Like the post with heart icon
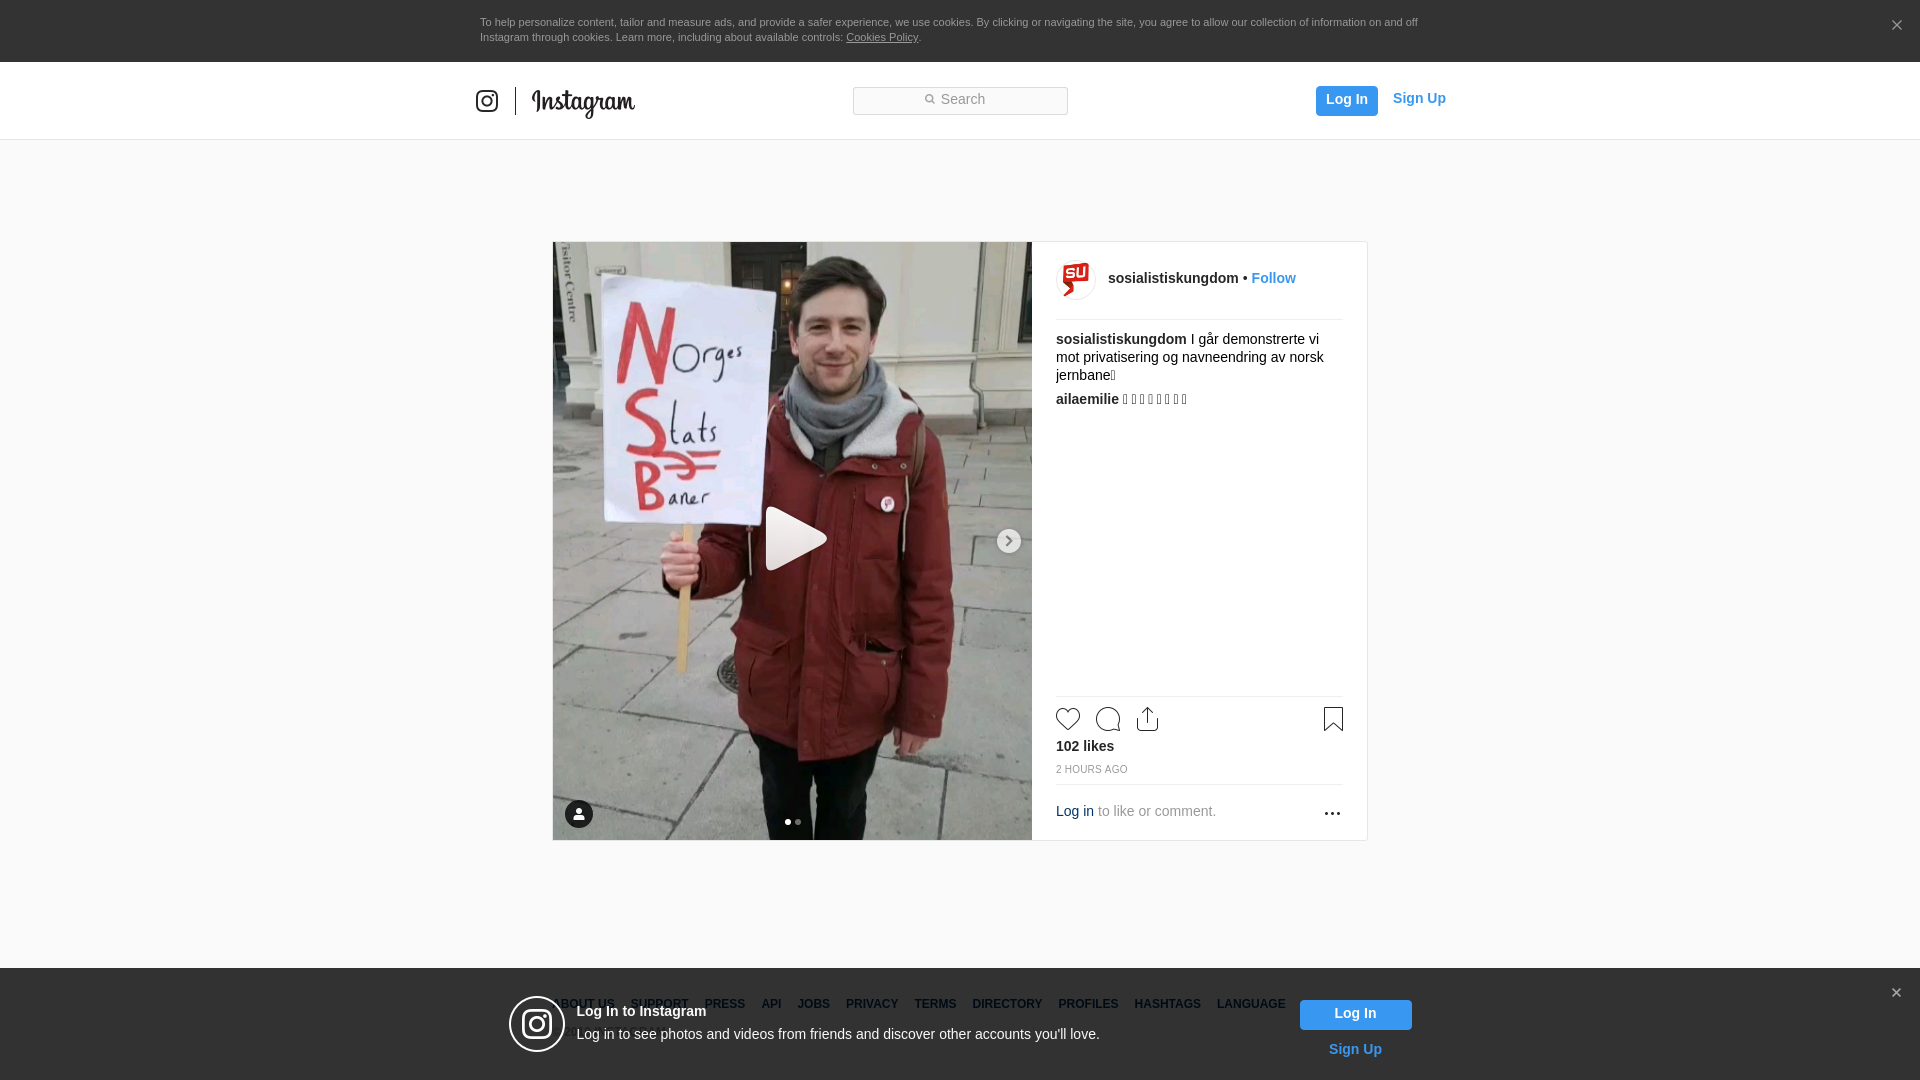Image resolution: width=1920 pixels, height=1080 pixels. point(1068,719)
